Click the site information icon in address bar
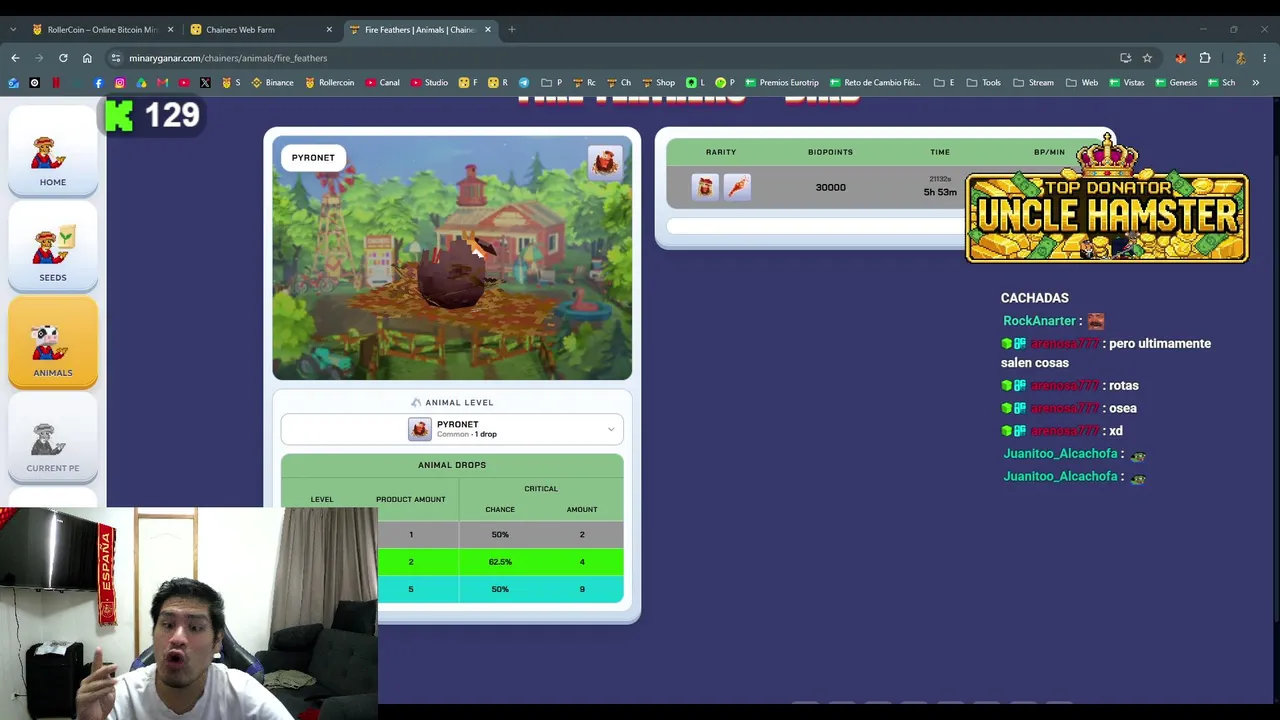The width and height of the screenshot is (1280, 720). [x=116, y=58]
